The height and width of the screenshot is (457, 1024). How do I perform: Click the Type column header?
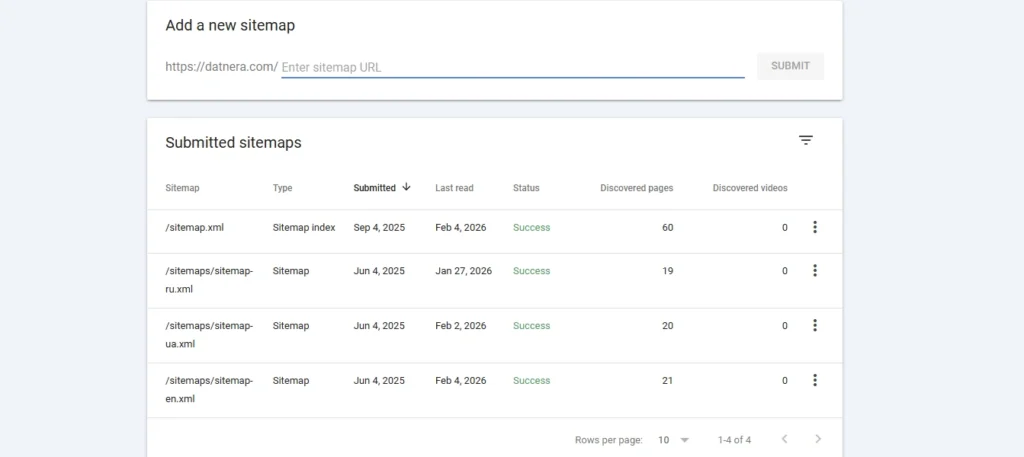coord(282,188)
